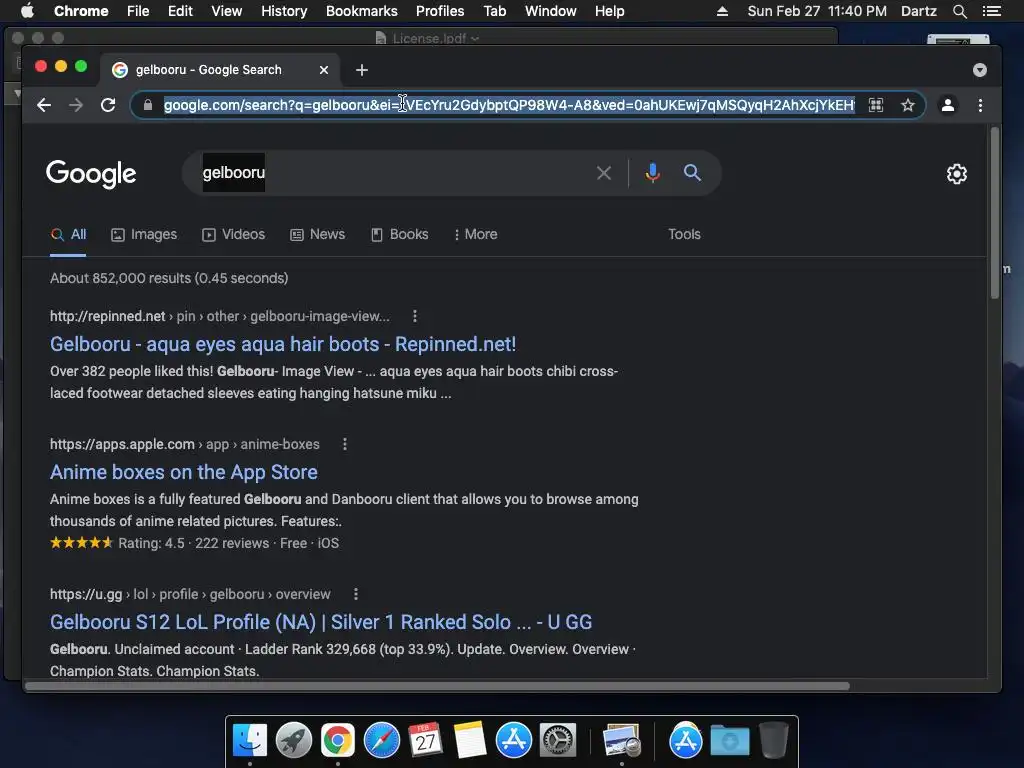
Task: Open Chrome's three-dot menu
Action: pyautogui.click(x=980, y=105)
